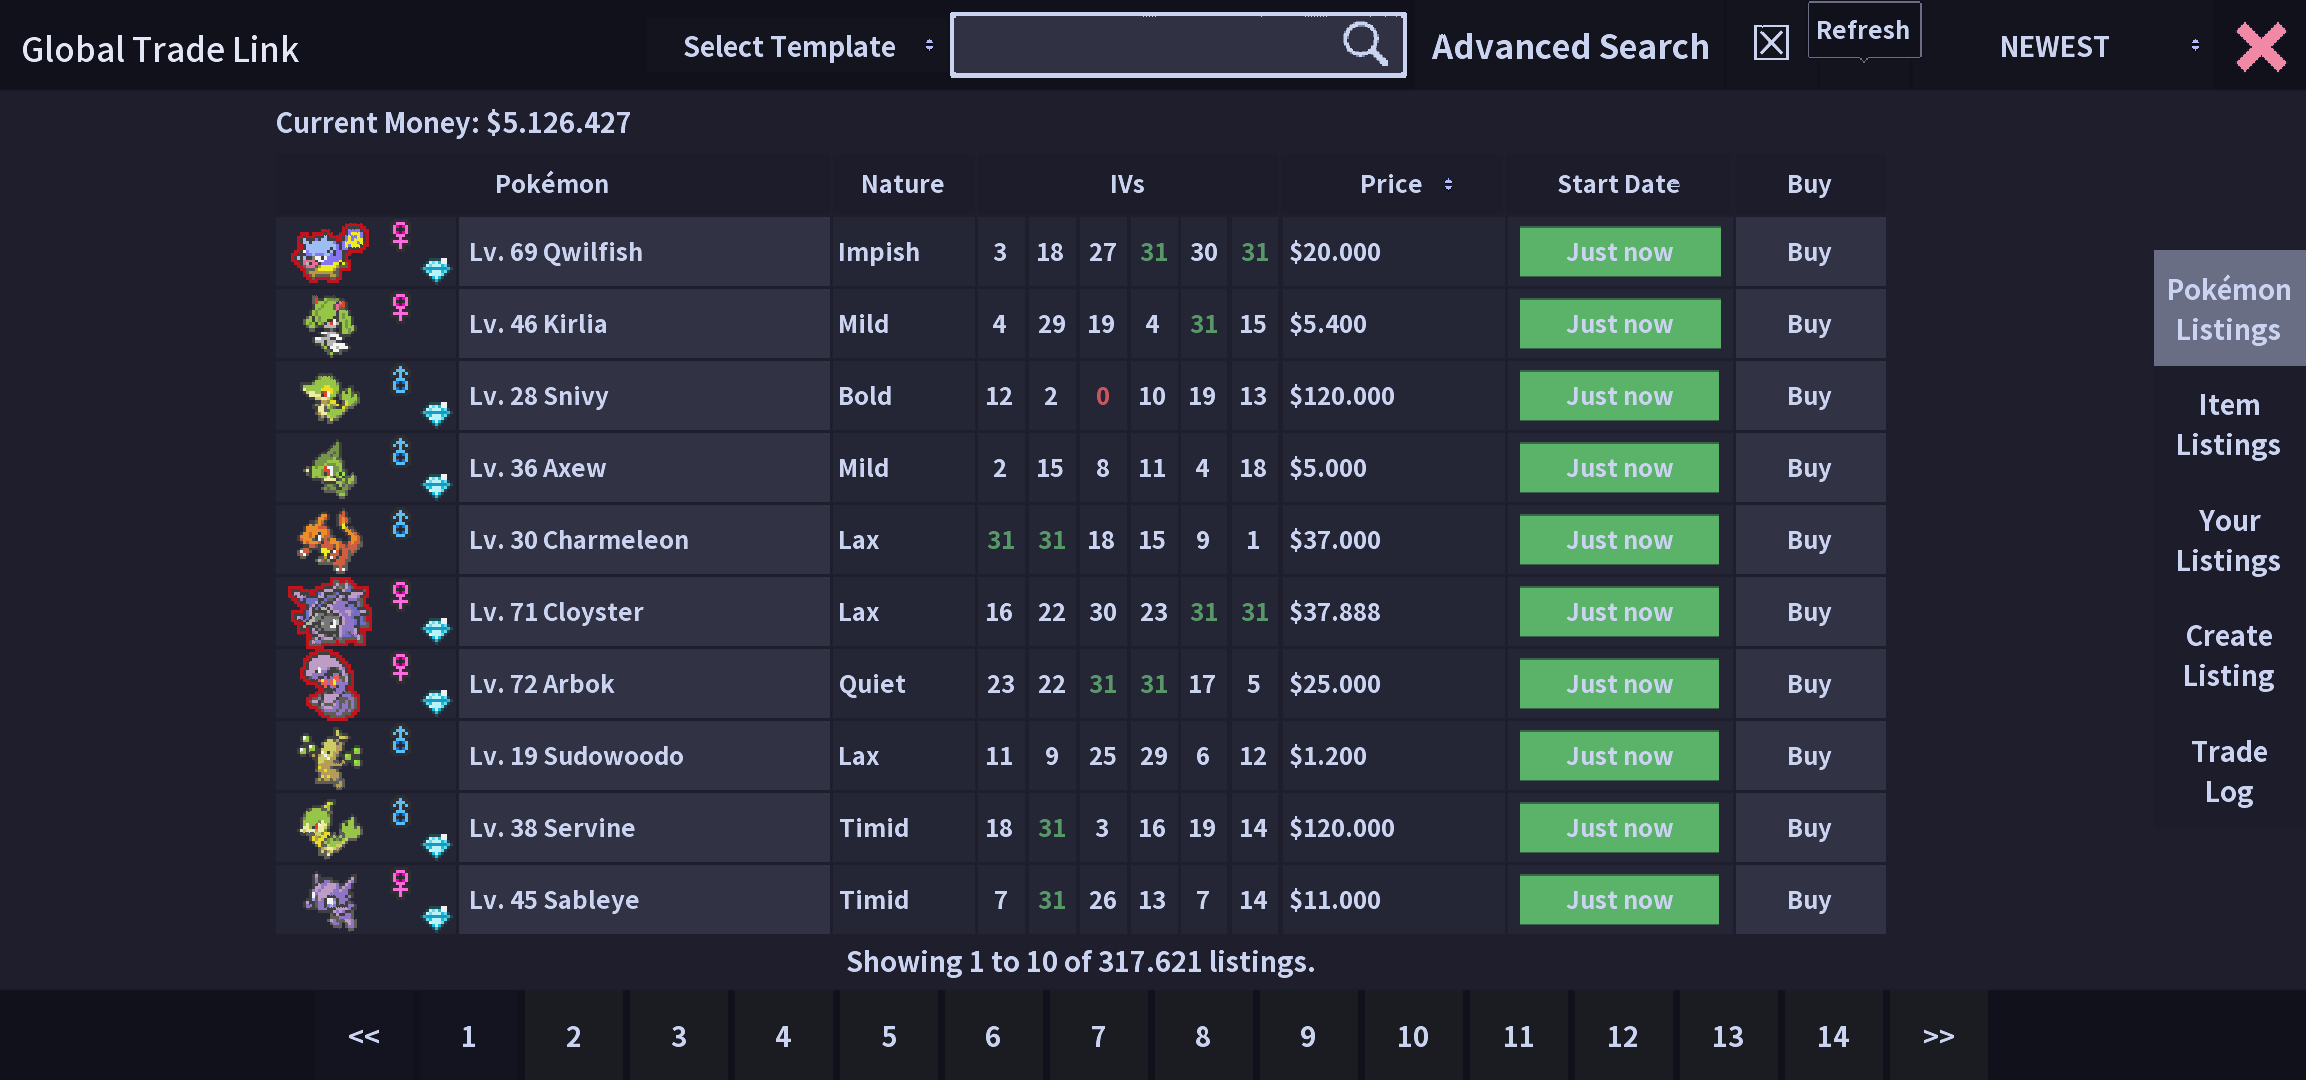Click the Qwilfish sprite icon

point(330,252)
